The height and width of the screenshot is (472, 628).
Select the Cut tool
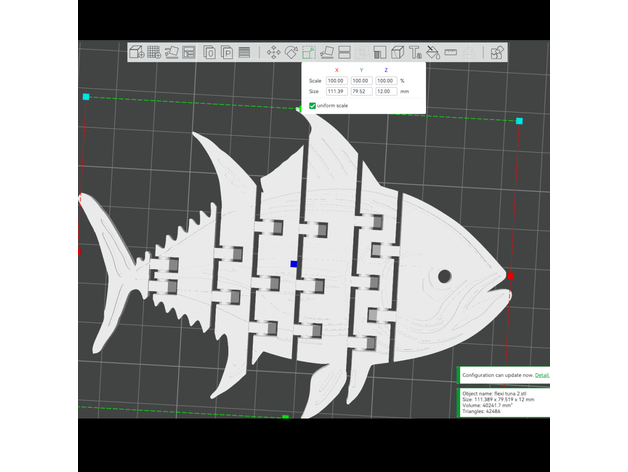pos(345,52)
